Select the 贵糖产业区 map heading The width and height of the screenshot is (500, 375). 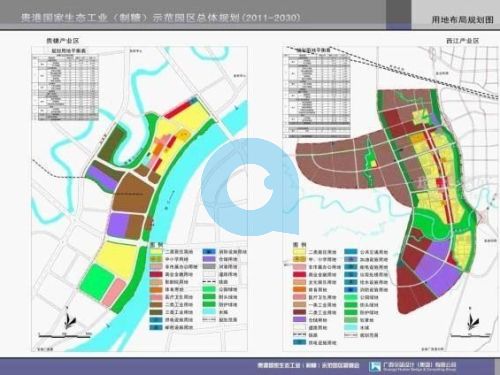click(62, 41)
